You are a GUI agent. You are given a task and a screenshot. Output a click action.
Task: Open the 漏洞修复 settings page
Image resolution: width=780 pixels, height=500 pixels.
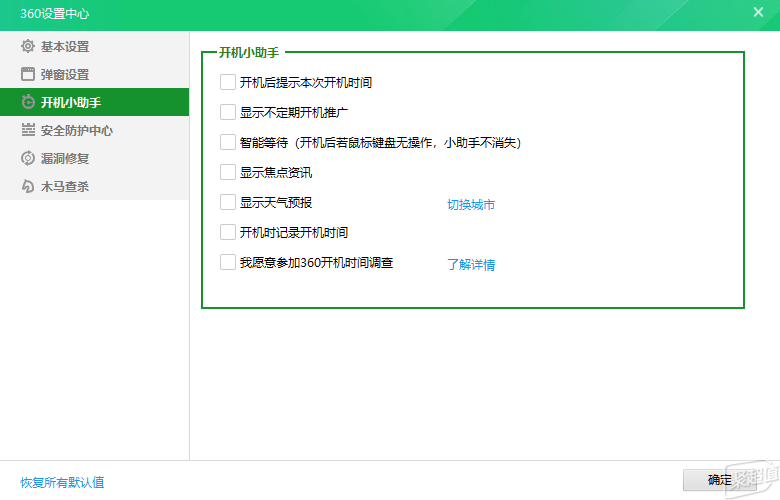(x=95, y=158)
